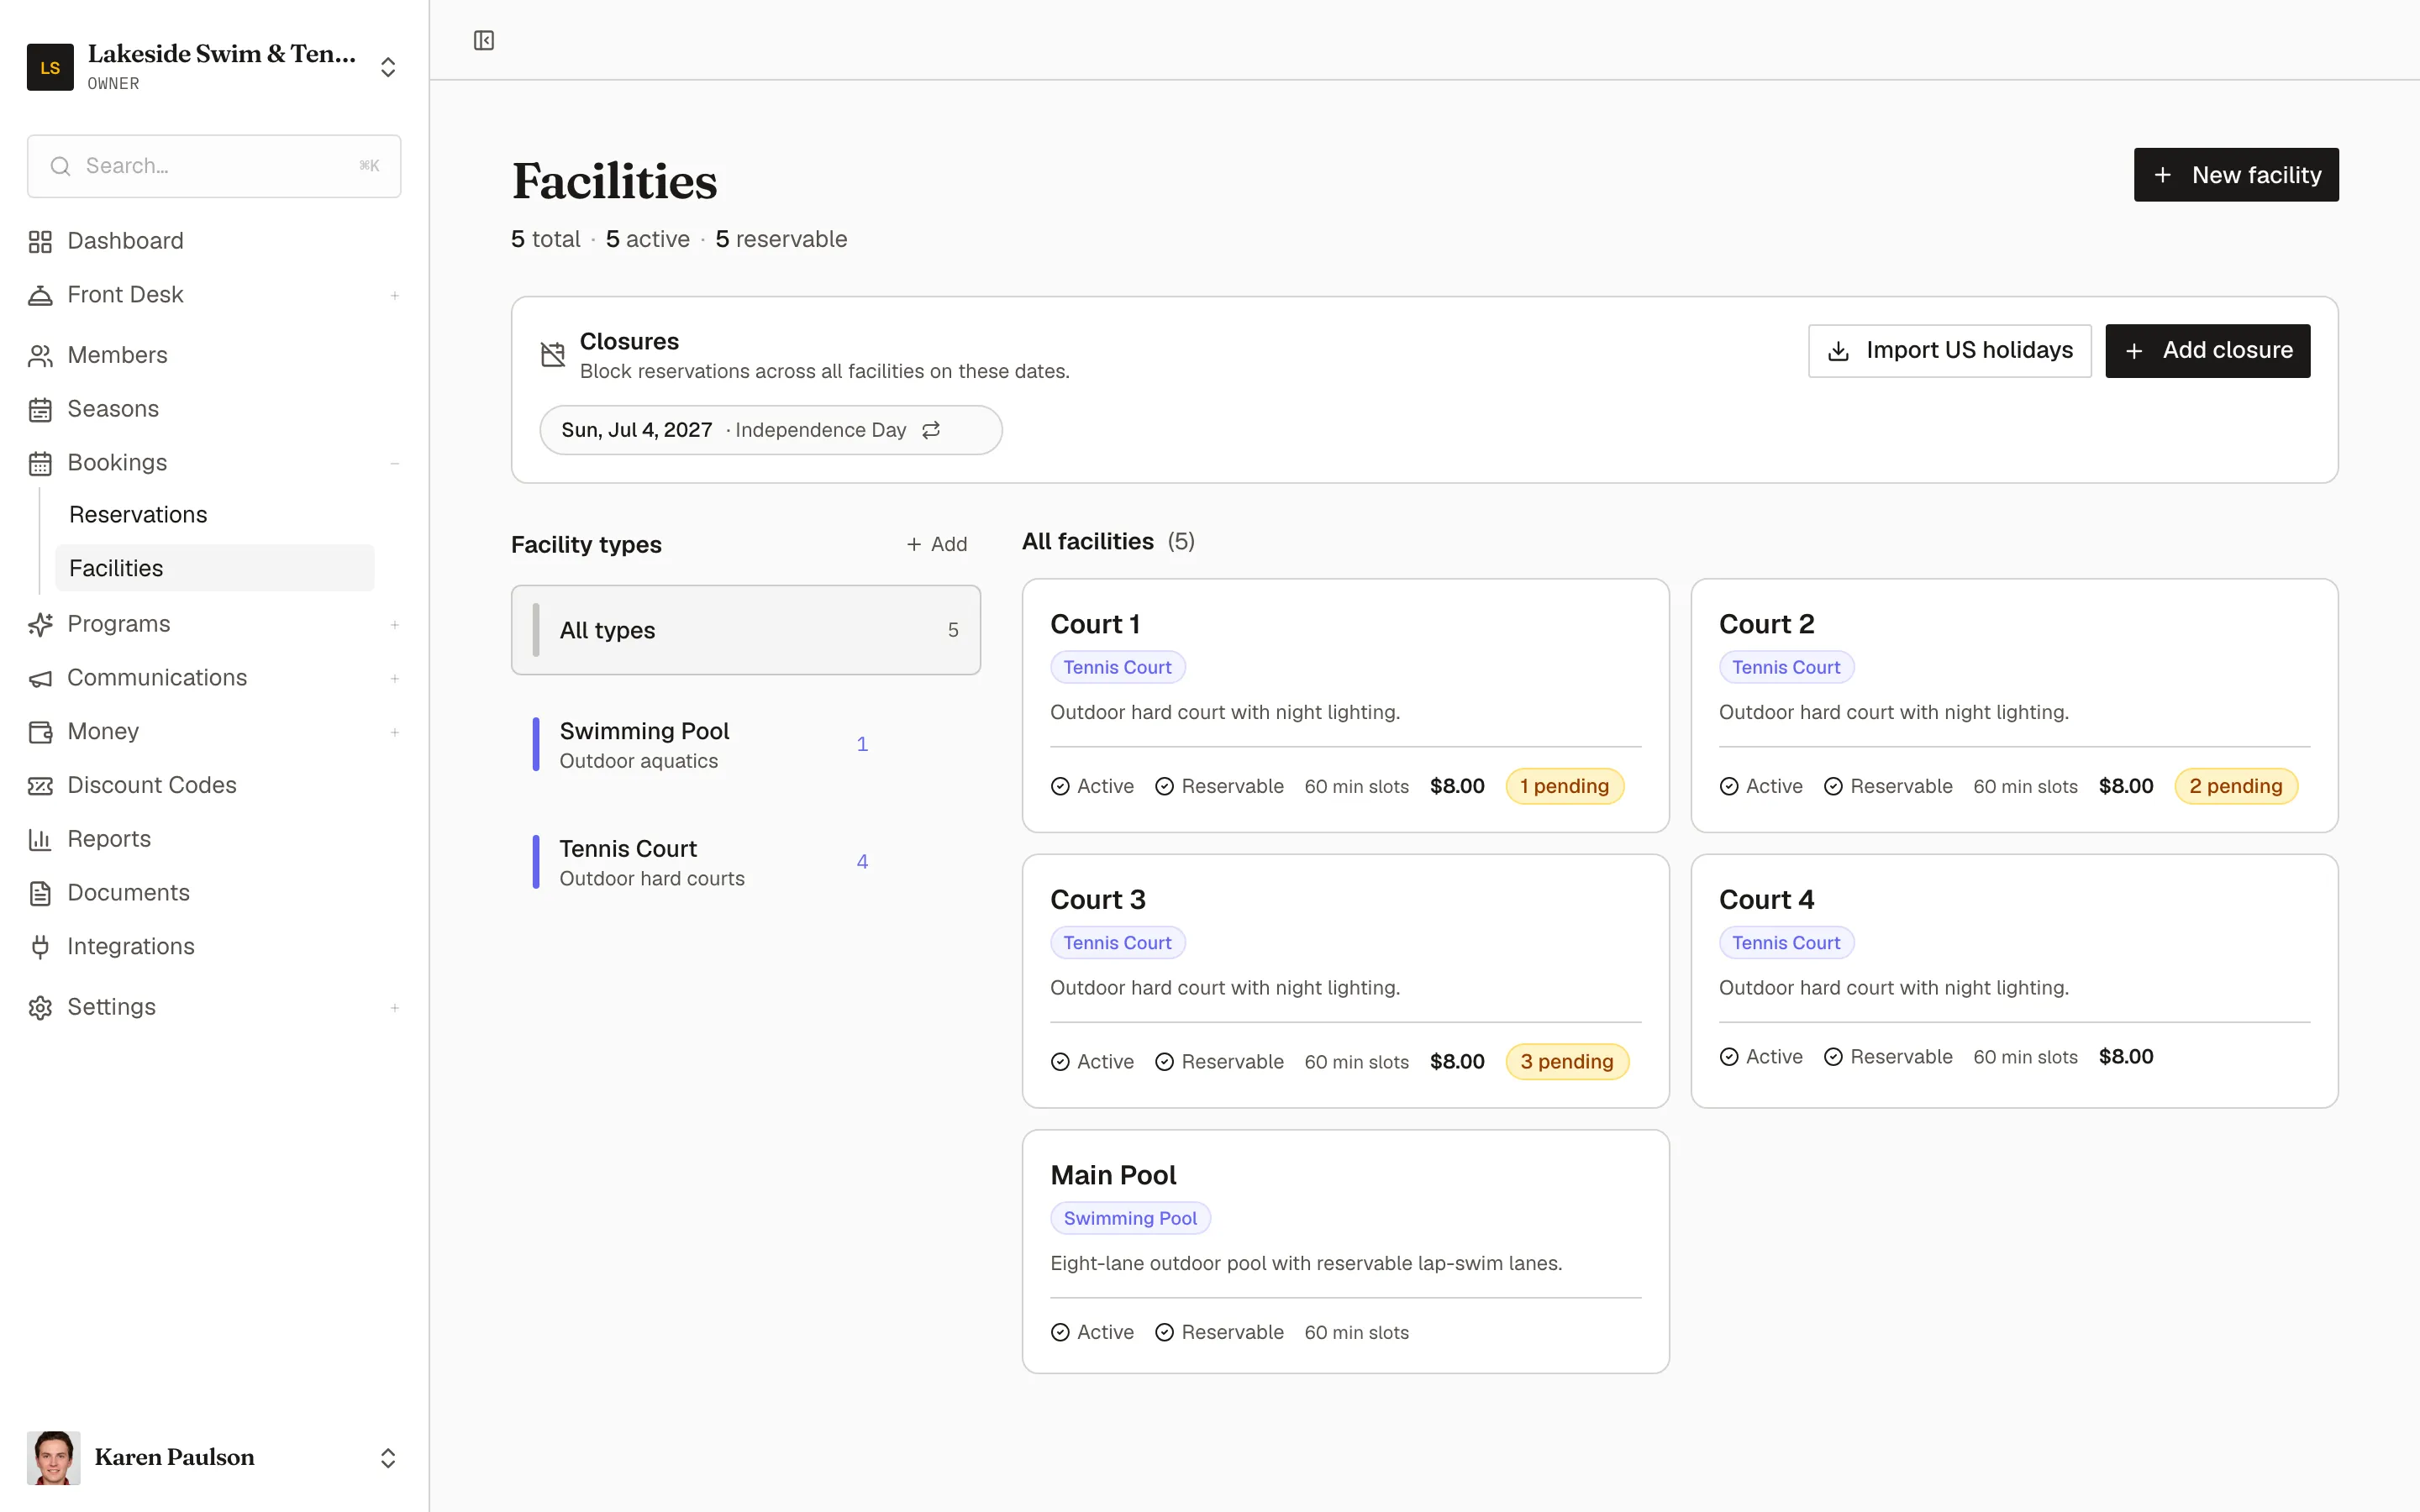Click Court 2 title heading
2420x1512 pixels.
(x=1766, y=624)
